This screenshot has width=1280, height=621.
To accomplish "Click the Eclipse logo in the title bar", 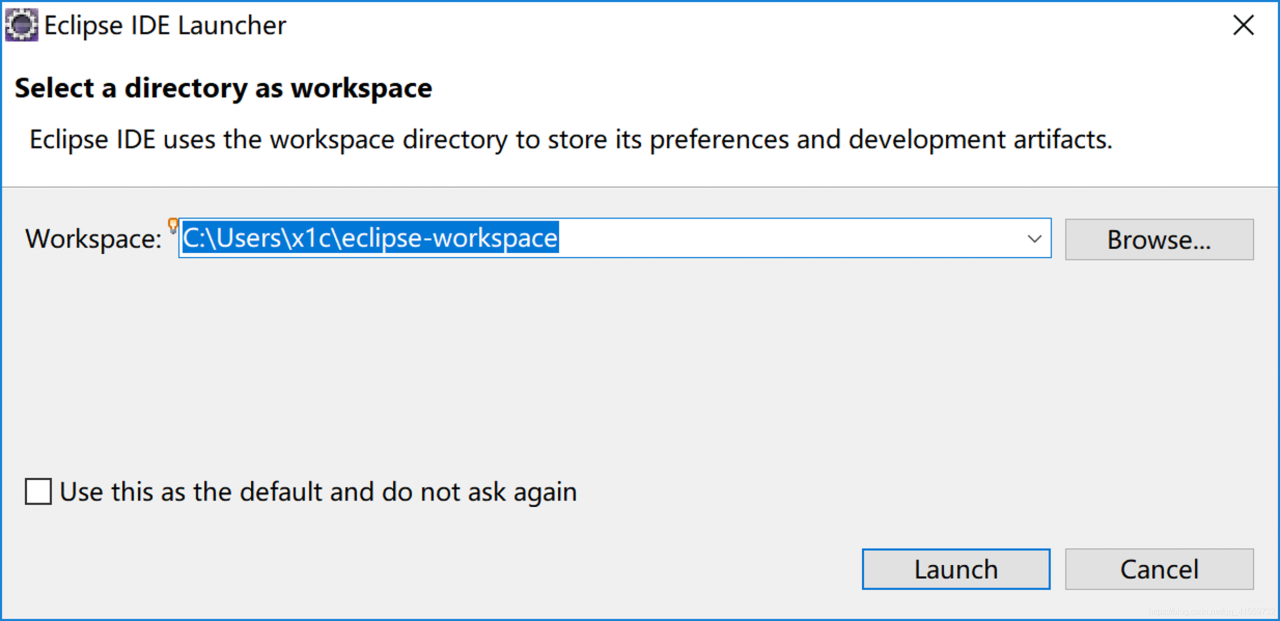I will [22, 26].
